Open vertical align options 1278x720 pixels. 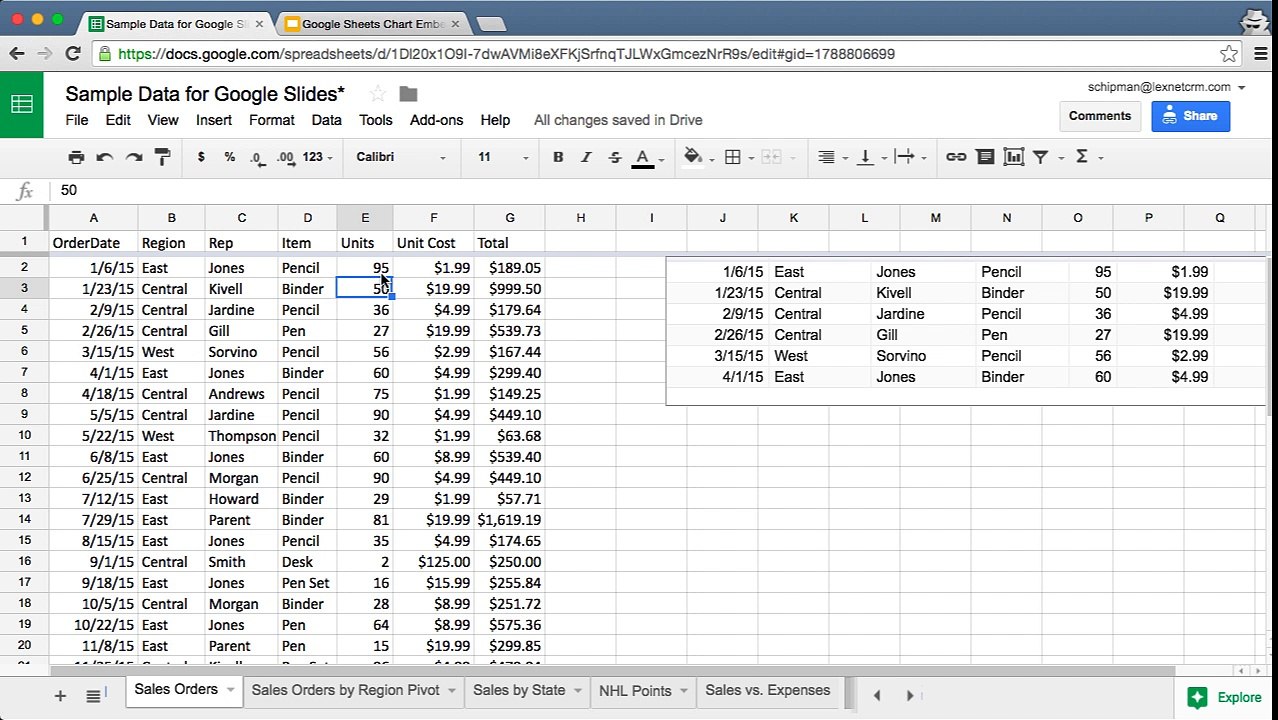(x=865, y=157)
